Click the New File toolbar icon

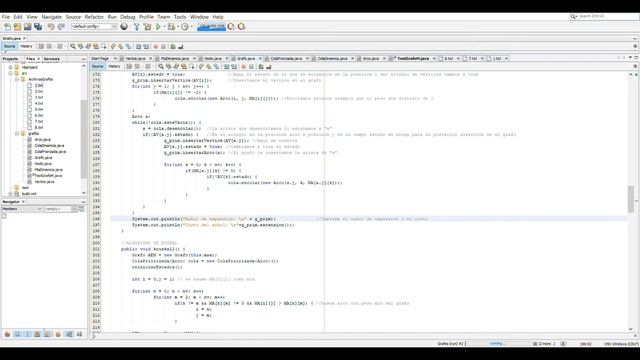7,27
